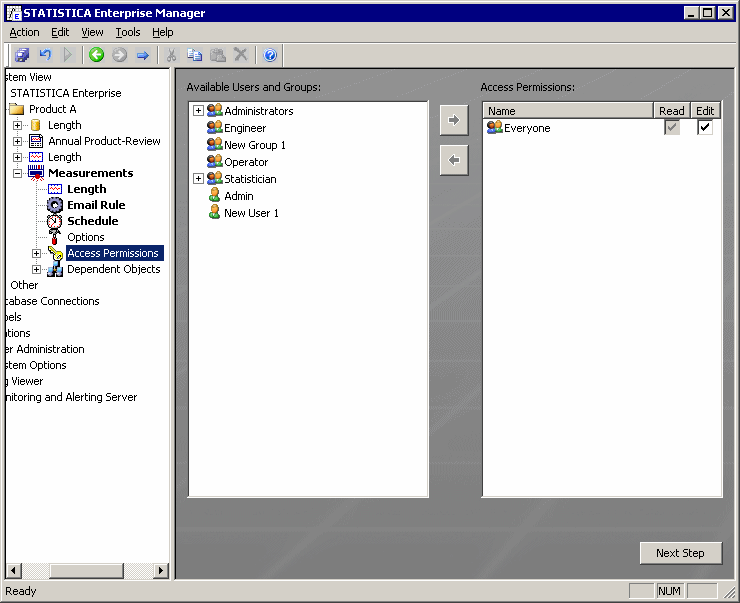Open the Action menu
The width and height of the screenshot is (740, 603).
(24, 32)
